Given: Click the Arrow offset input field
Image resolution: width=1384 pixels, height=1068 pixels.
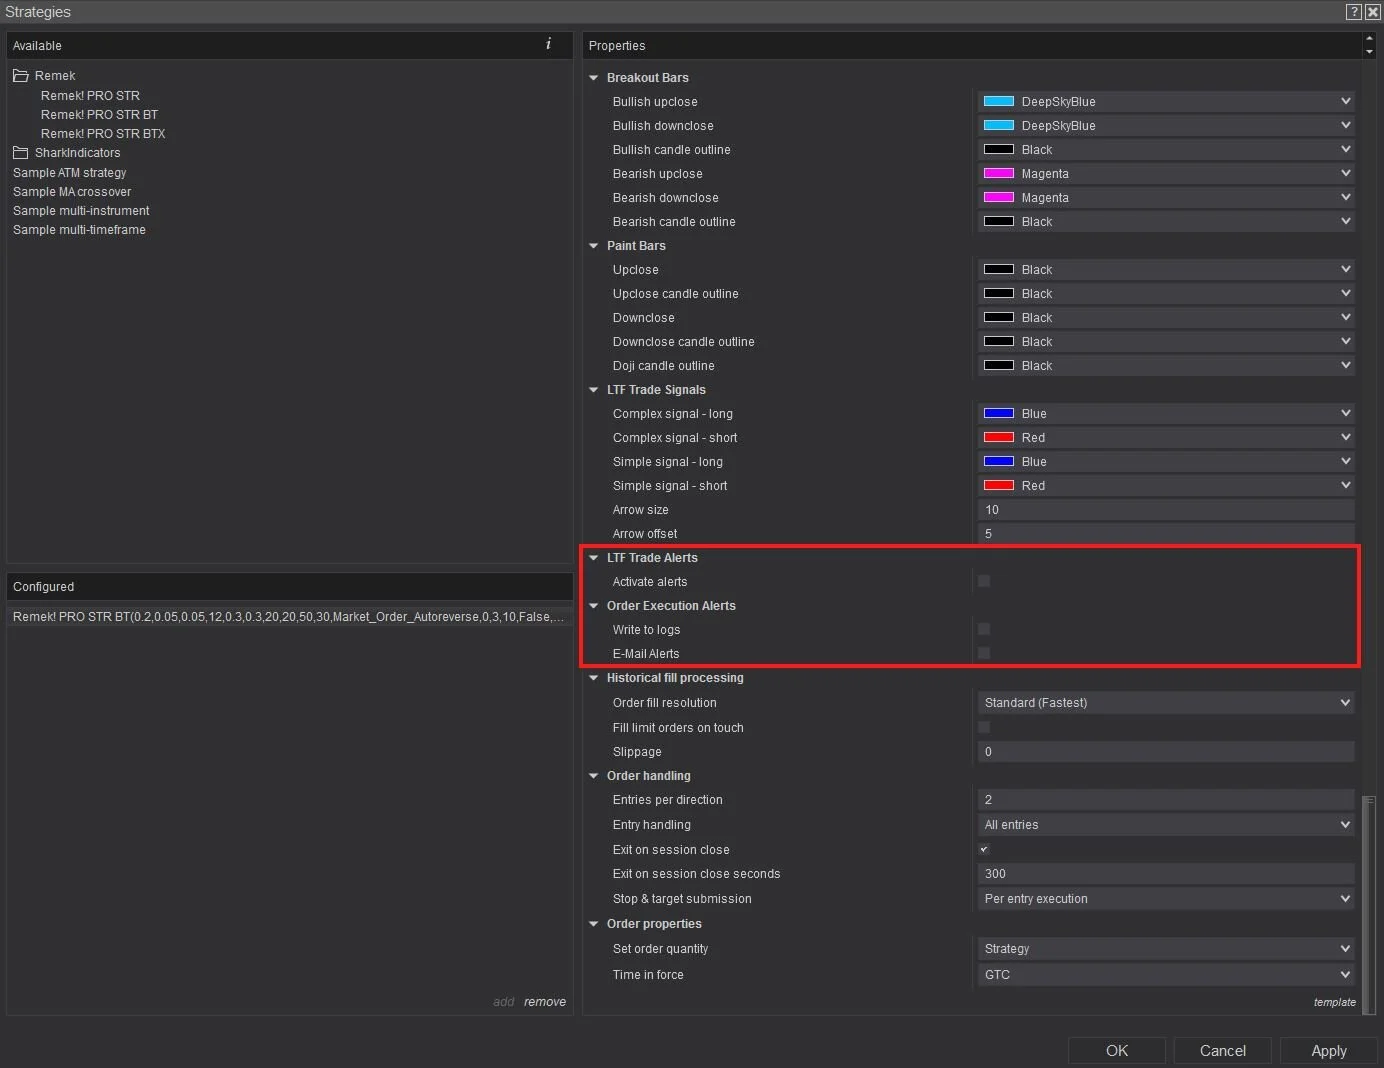Looking at the screenshot, I should coord(1166,533).
